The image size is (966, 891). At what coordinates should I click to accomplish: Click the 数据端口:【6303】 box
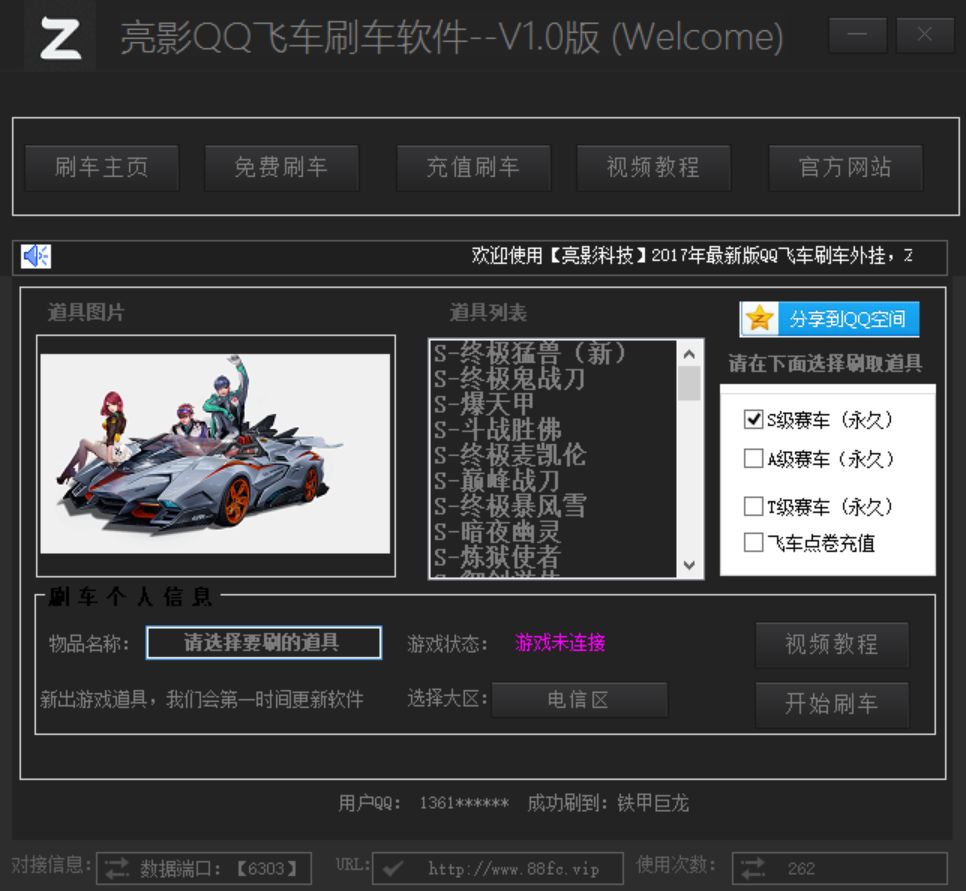[204, 868]
